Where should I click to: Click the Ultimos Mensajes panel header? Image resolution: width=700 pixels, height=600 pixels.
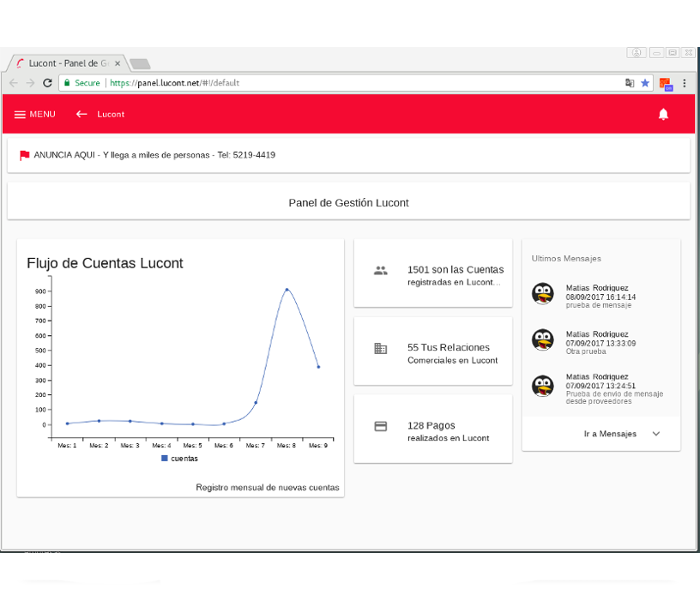pos(566,258)
